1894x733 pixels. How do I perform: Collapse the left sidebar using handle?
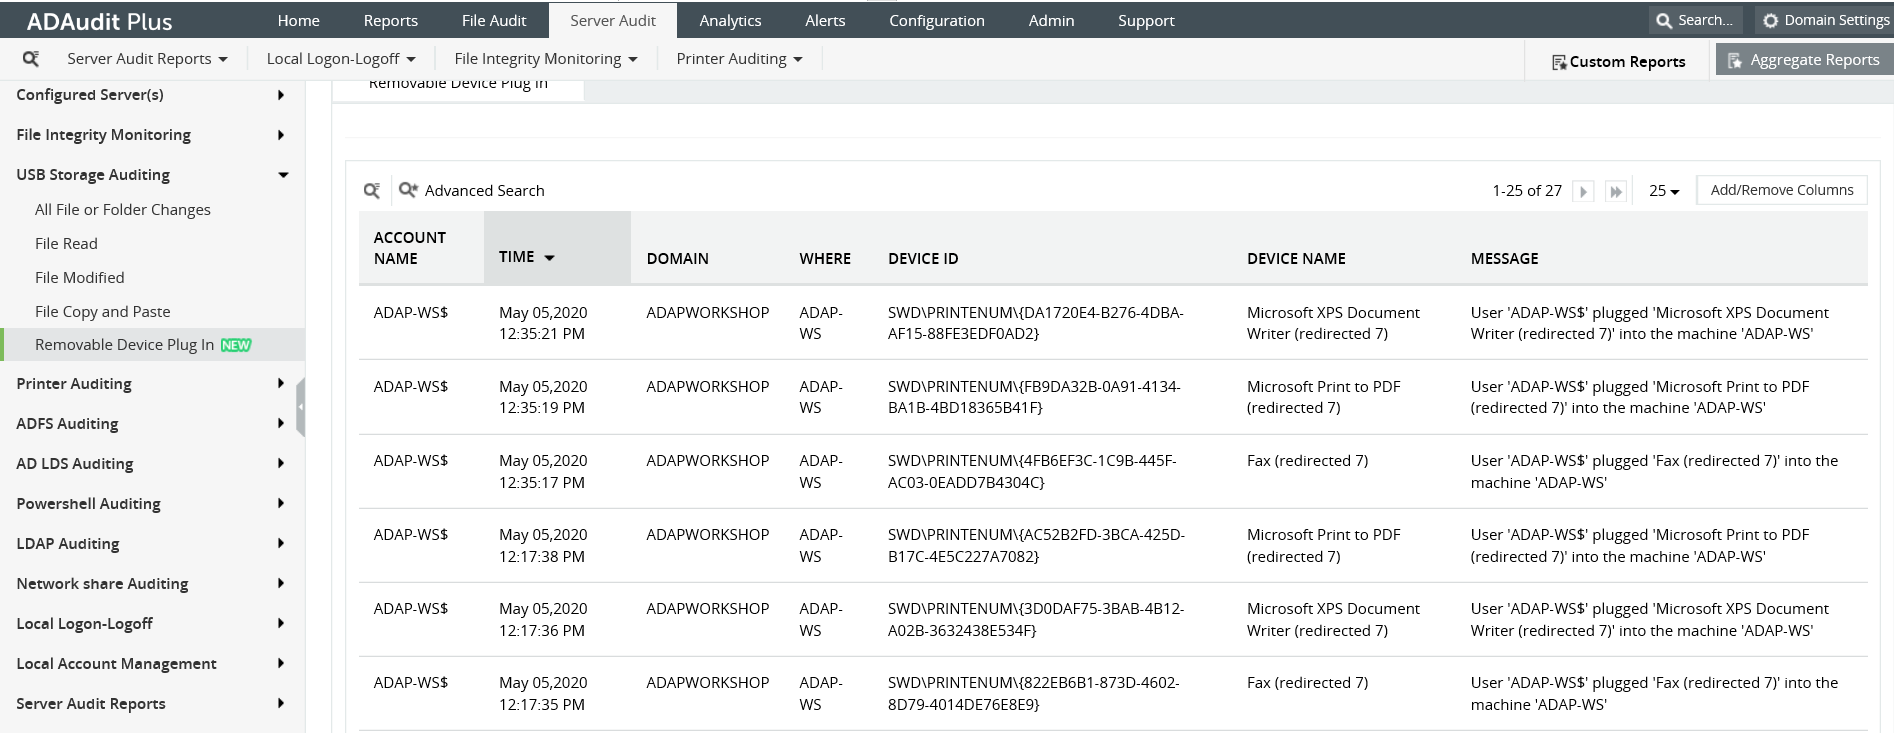(x=300, y=407)
